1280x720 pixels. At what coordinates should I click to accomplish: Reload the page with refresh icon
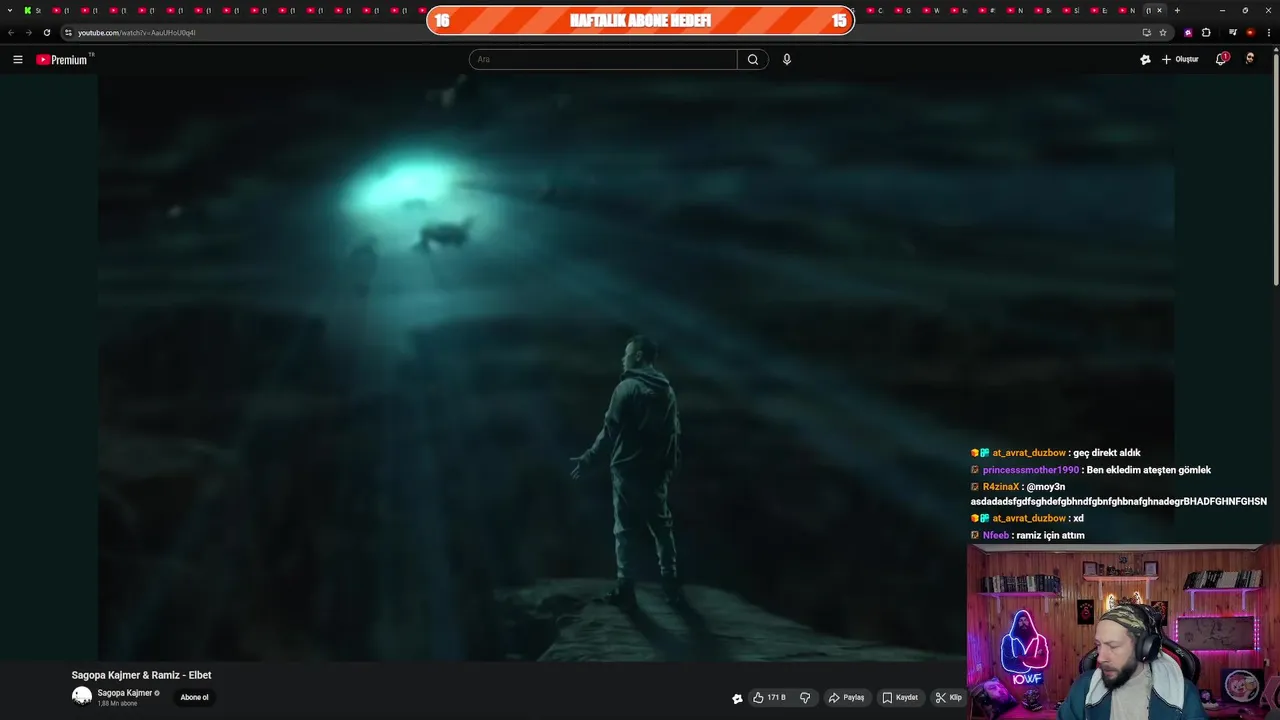click(x=46, y=32)
